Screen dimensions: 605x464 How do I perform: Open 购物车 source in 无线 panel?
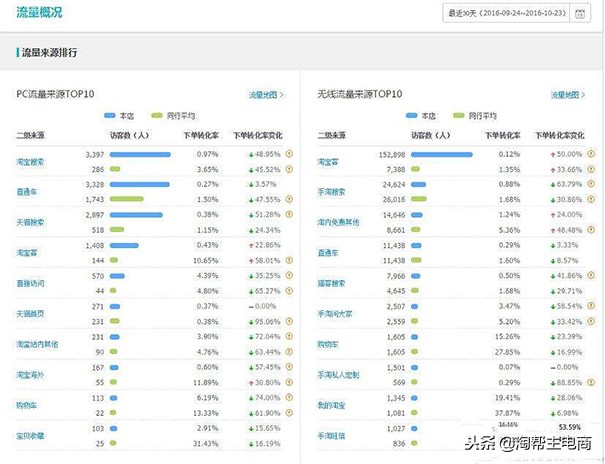(328, 344)
